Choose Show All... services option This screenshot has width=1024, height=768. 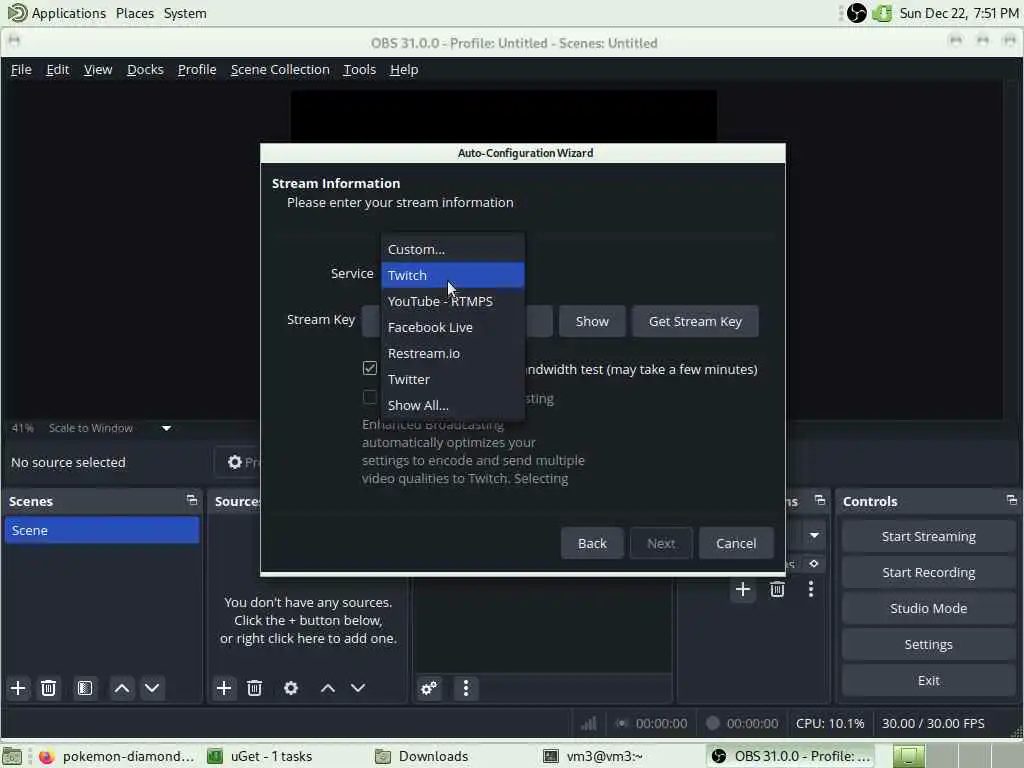(453, 406)
